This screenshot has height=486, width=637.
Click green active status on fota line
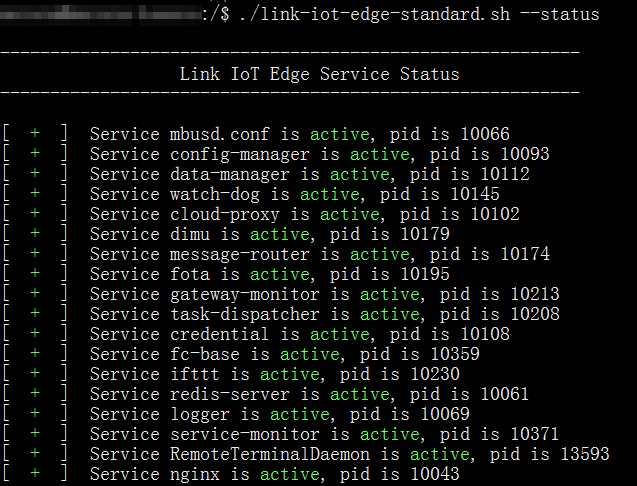tap(280, 274)
